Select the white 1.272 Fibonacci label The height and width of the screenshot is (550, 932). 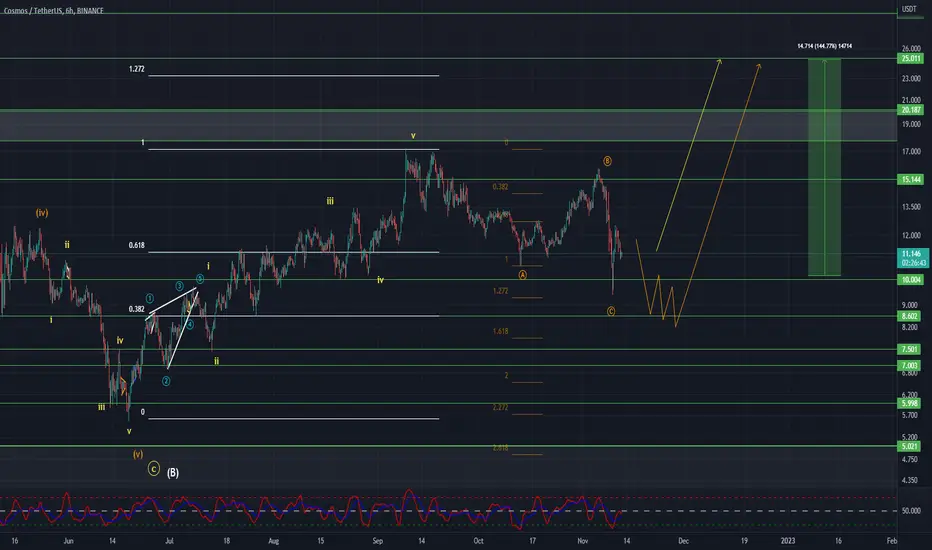(137, 69)
